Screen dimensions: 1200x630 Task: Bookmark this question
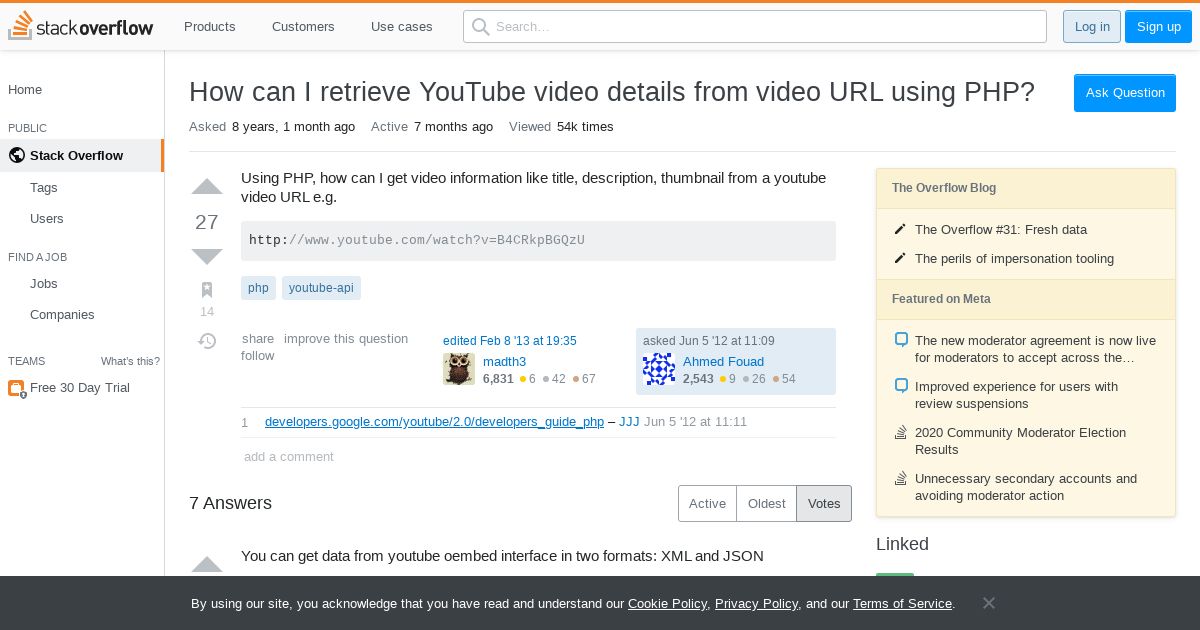tap(207, 290)
